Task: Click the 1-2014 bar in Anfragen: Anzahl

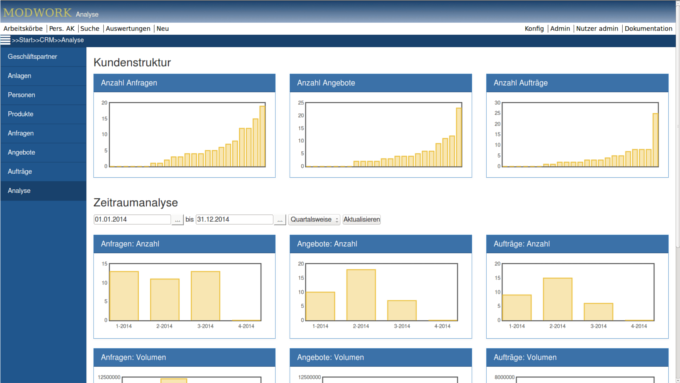Action: point(124,296)
